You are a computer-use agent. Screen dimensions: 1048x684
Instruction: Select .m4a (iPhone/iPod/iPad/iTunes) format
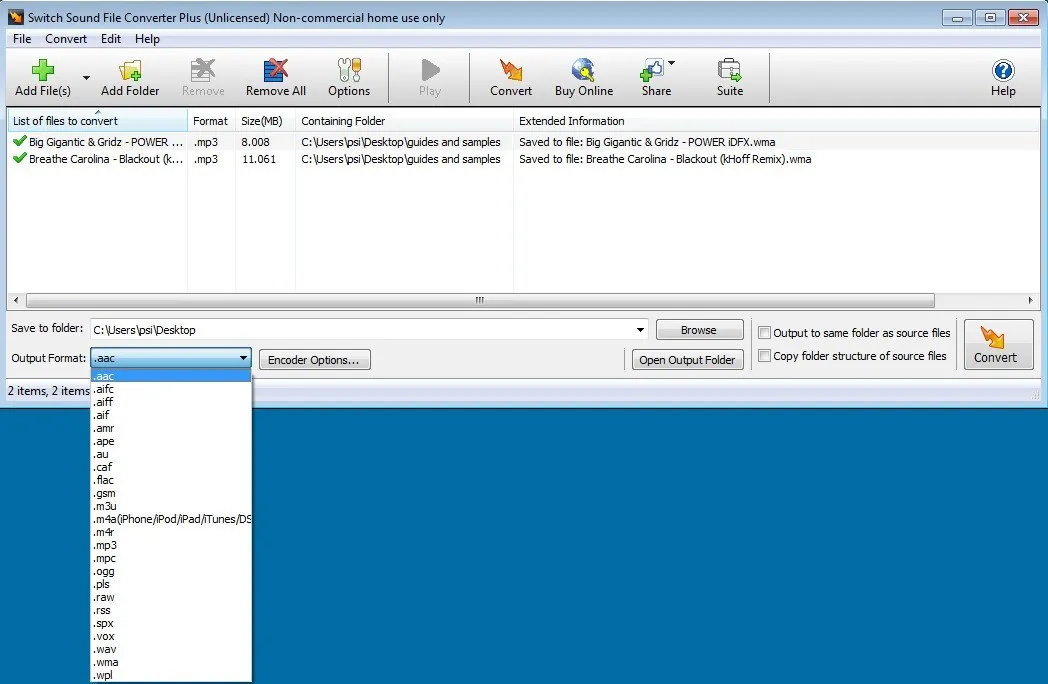(x=171, y=519)
